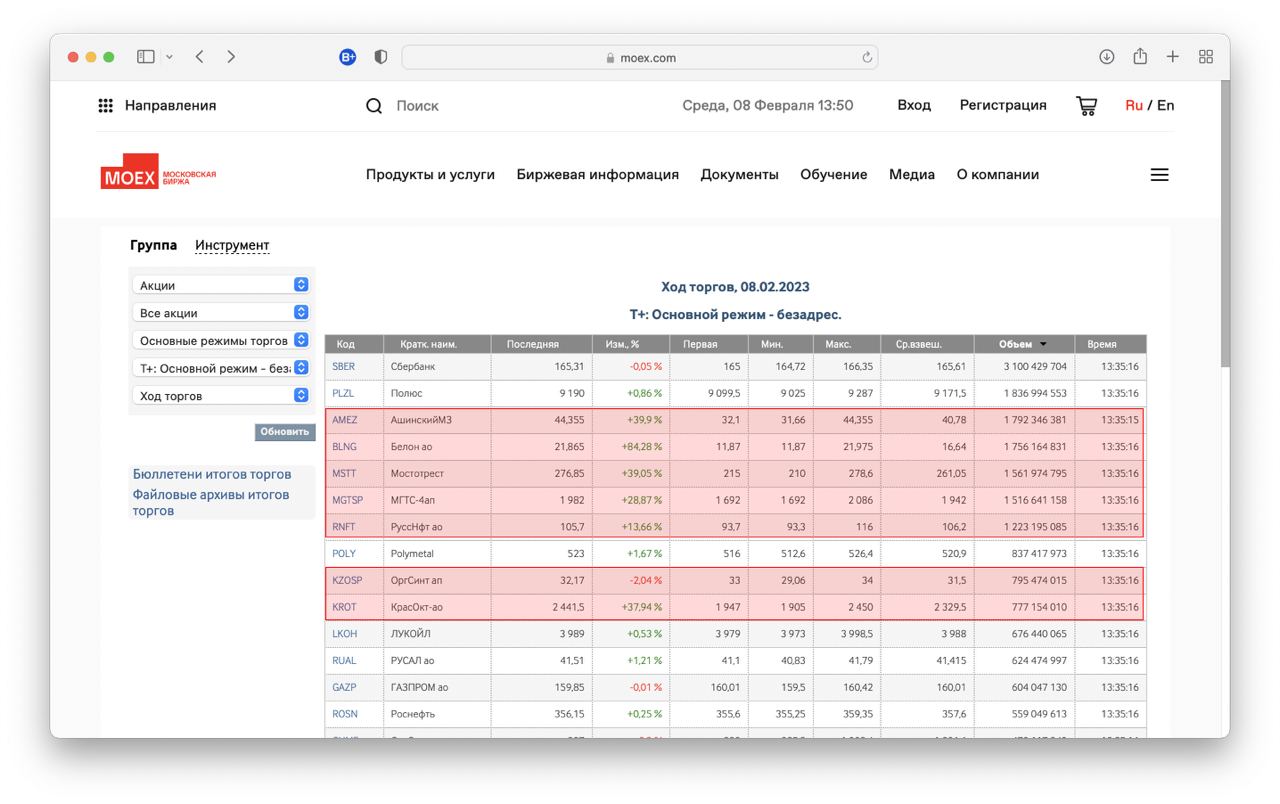The height and width of the screenshot is (804, 1280).
Task: Go forward to next page
Action: pyautogui.click(x=231, y=57)
